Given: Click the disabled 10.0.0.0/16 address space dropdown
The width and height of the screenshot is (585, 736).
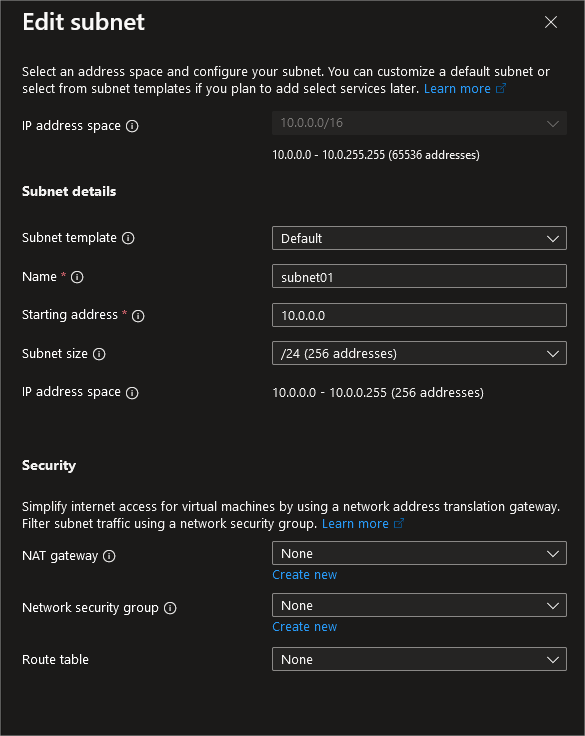Looking at the screenshot, I should [x=419, y=123].
